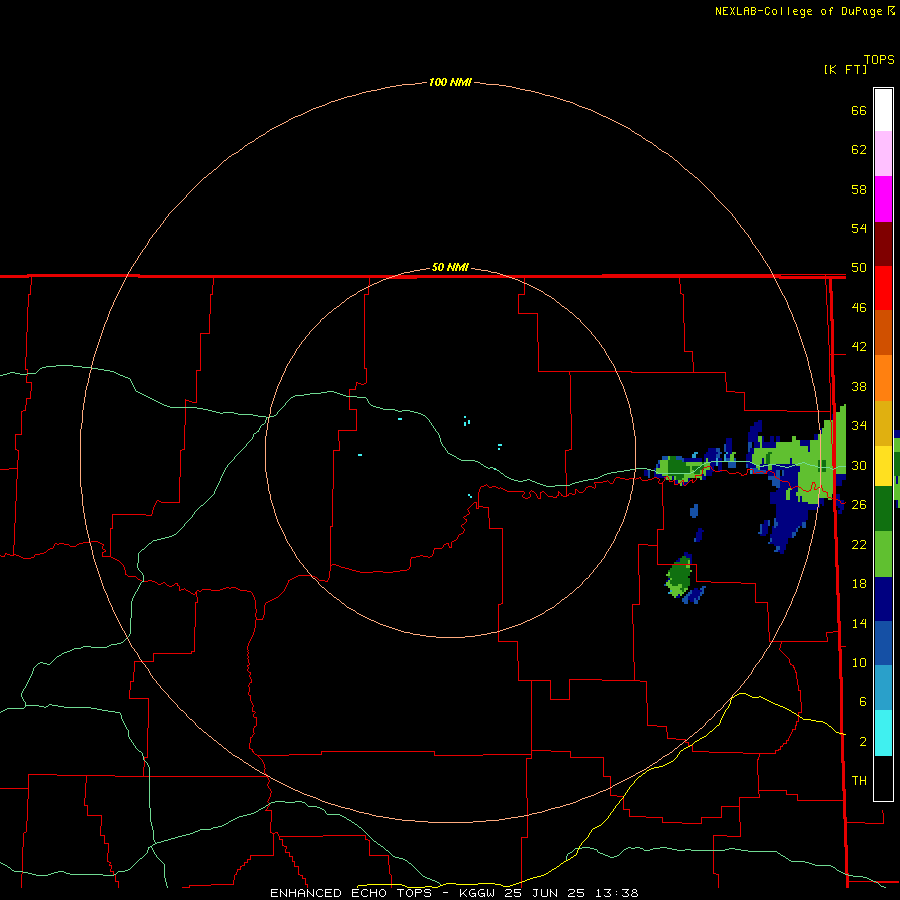Select the dark maroon legend swatch
The height and width of the screenshot is (900, 900).
point(883,244)
